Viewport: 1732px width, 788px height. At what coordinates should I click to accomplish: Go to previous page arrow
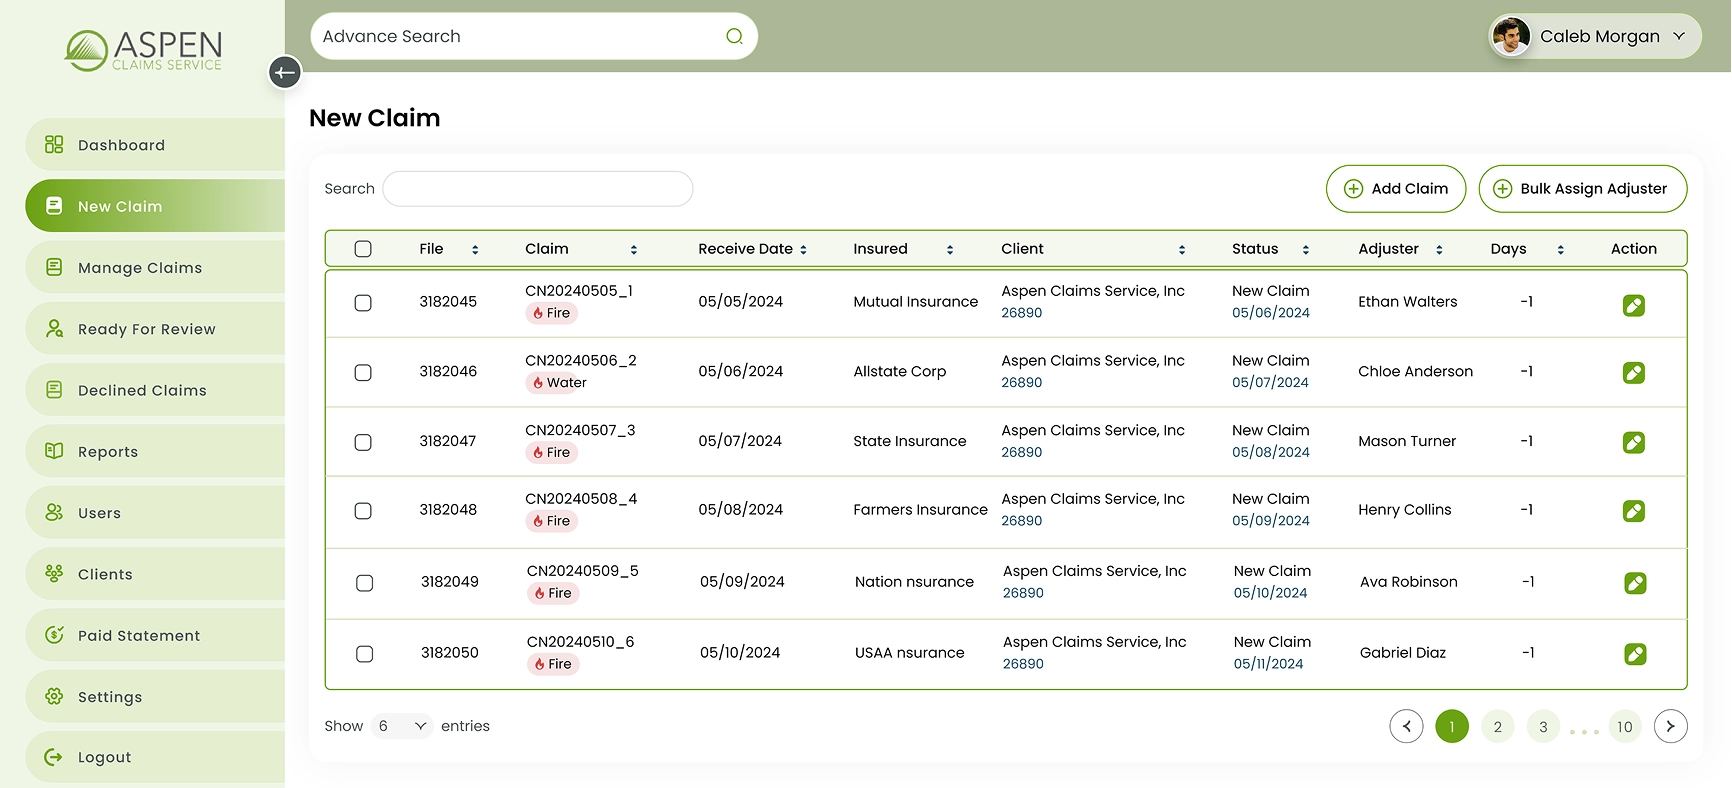tap(1406, 726)
